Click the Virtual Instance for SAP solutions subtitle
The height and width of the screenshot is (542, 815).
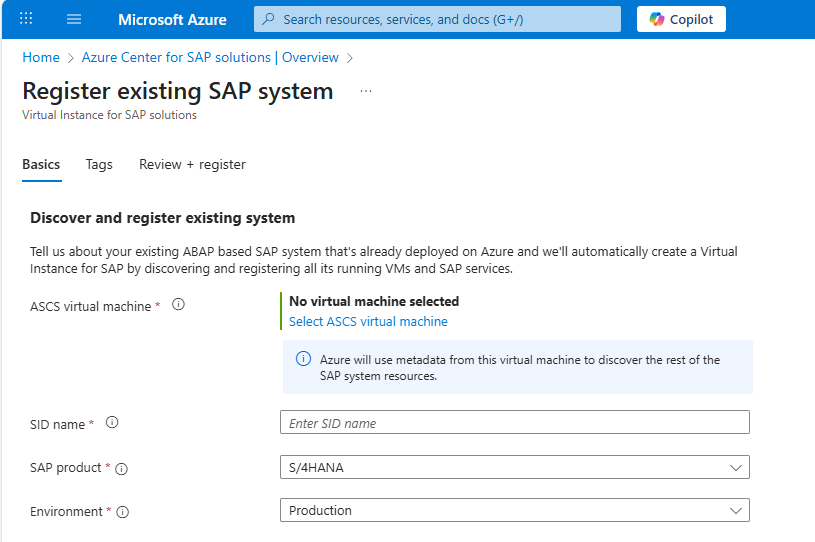click(110, 115)
